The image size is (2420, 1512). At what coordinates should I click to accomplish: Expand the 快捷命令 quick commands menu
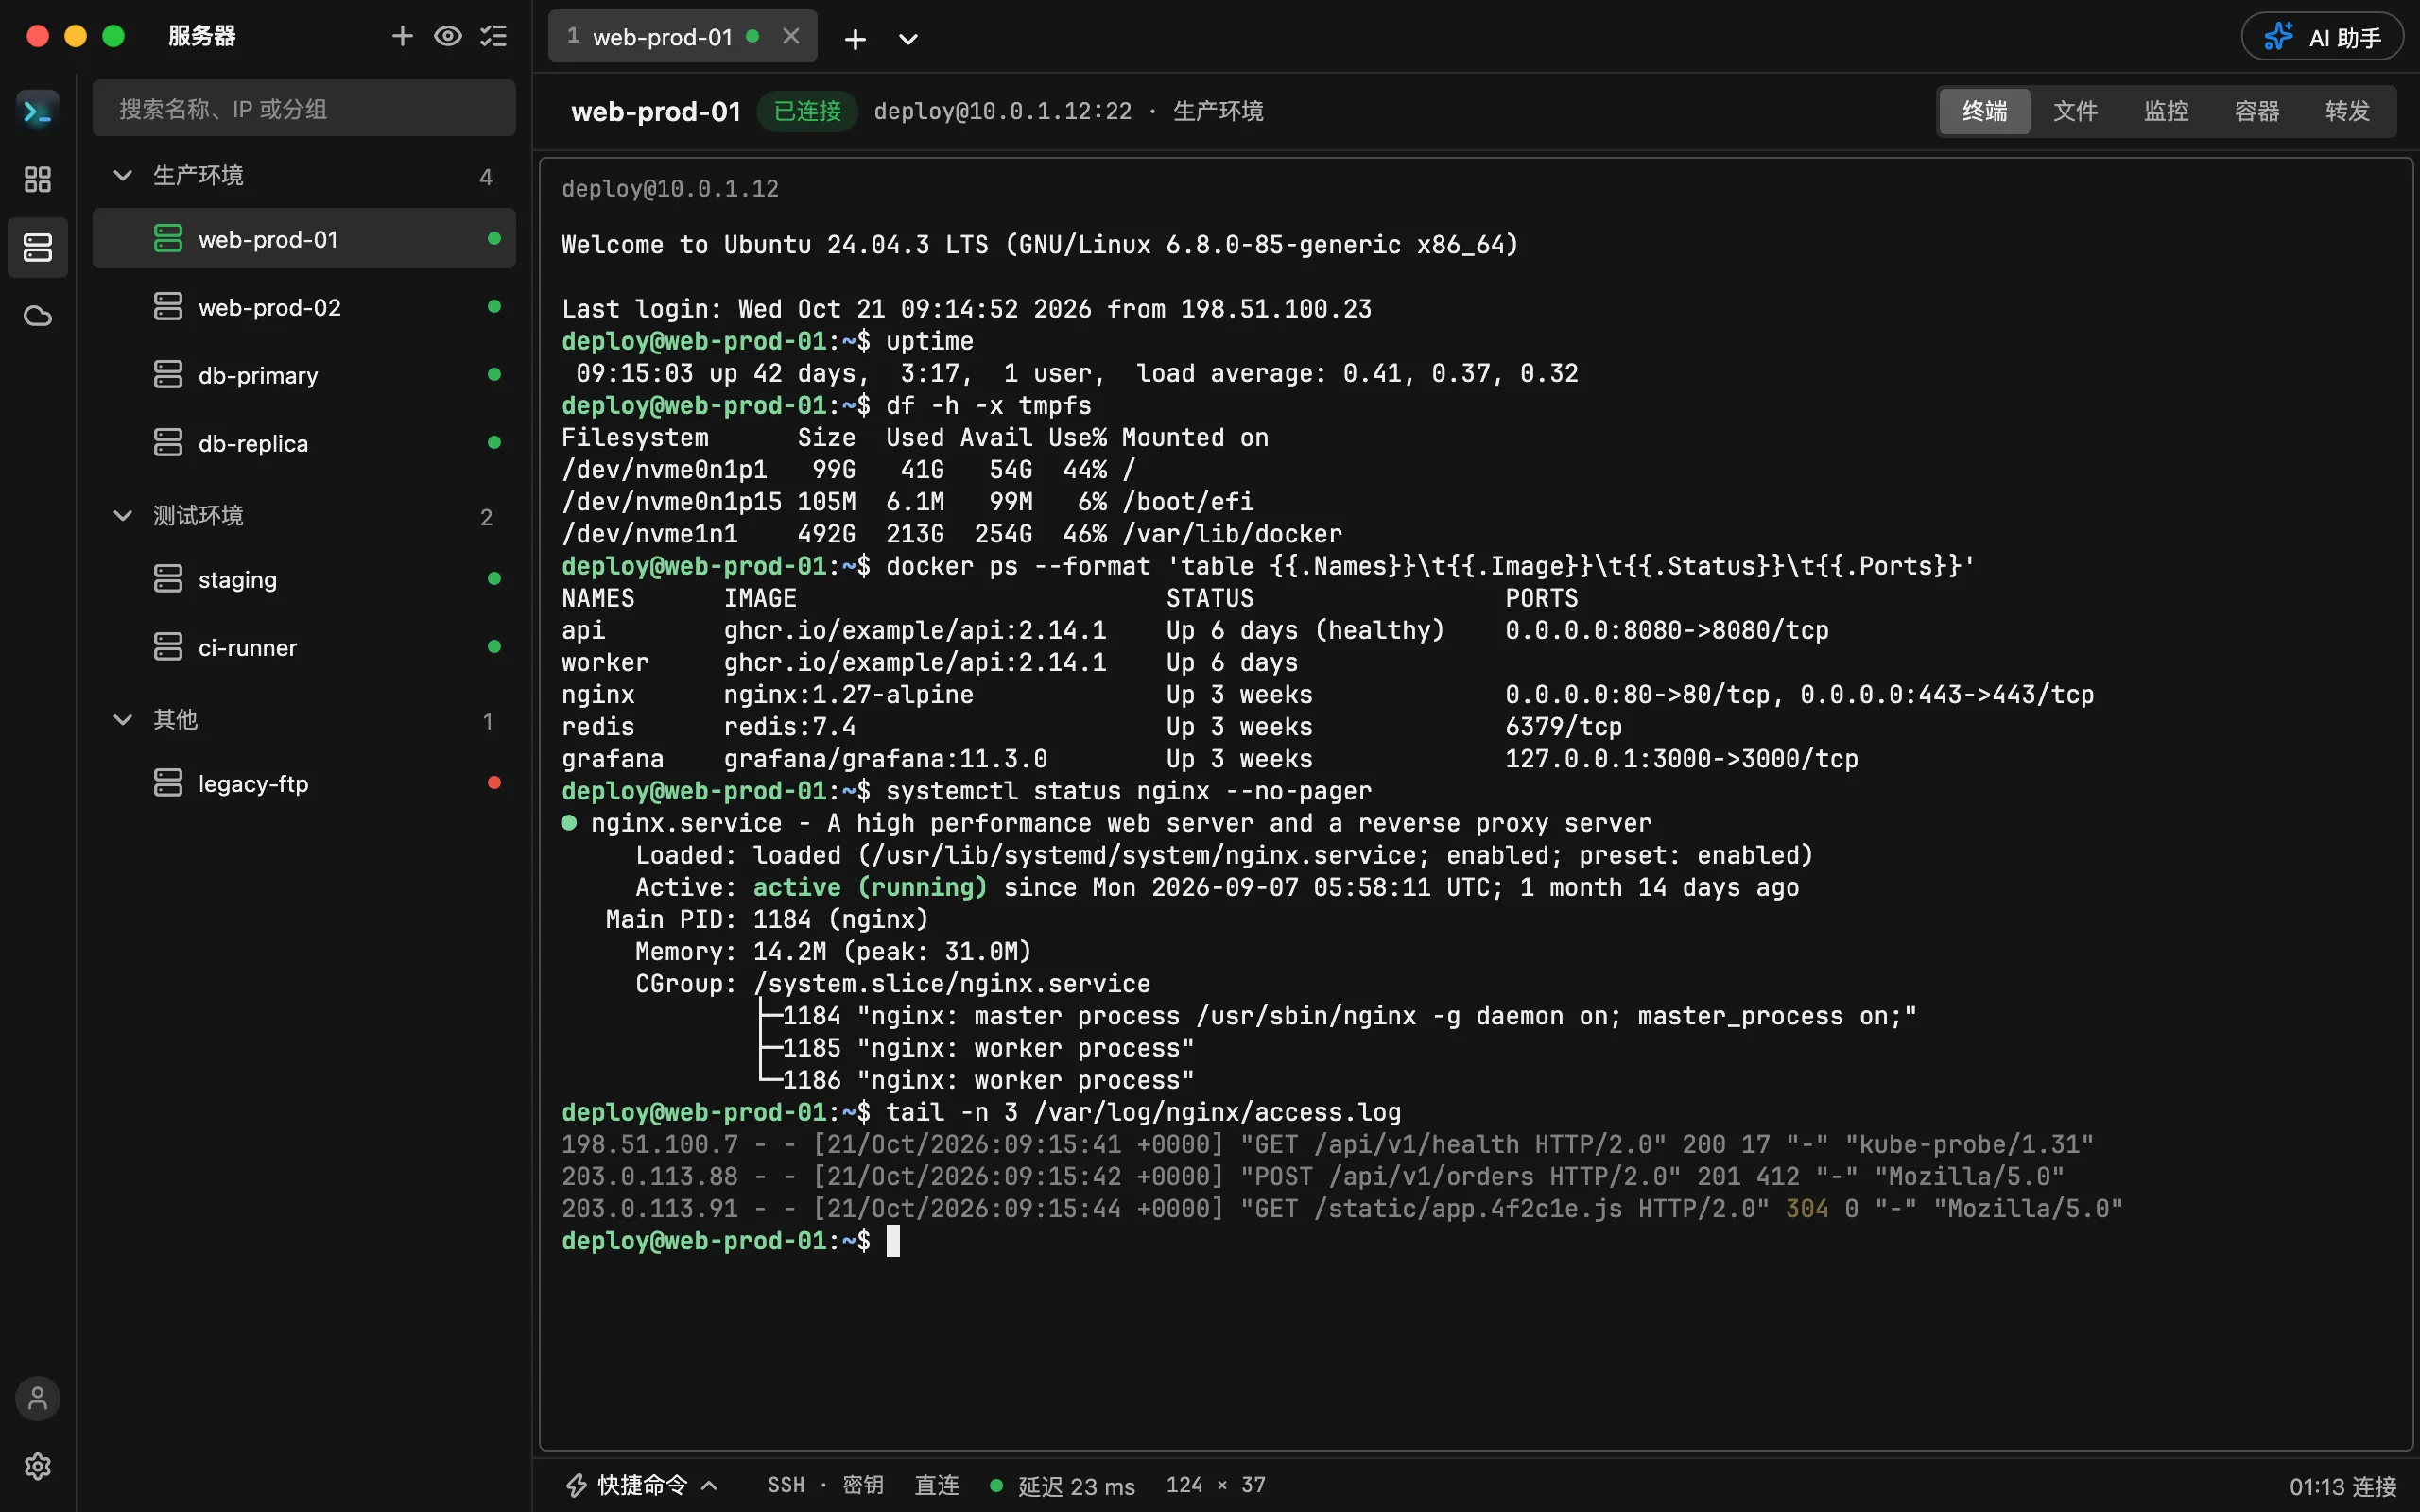click(x=642, y=1485)
